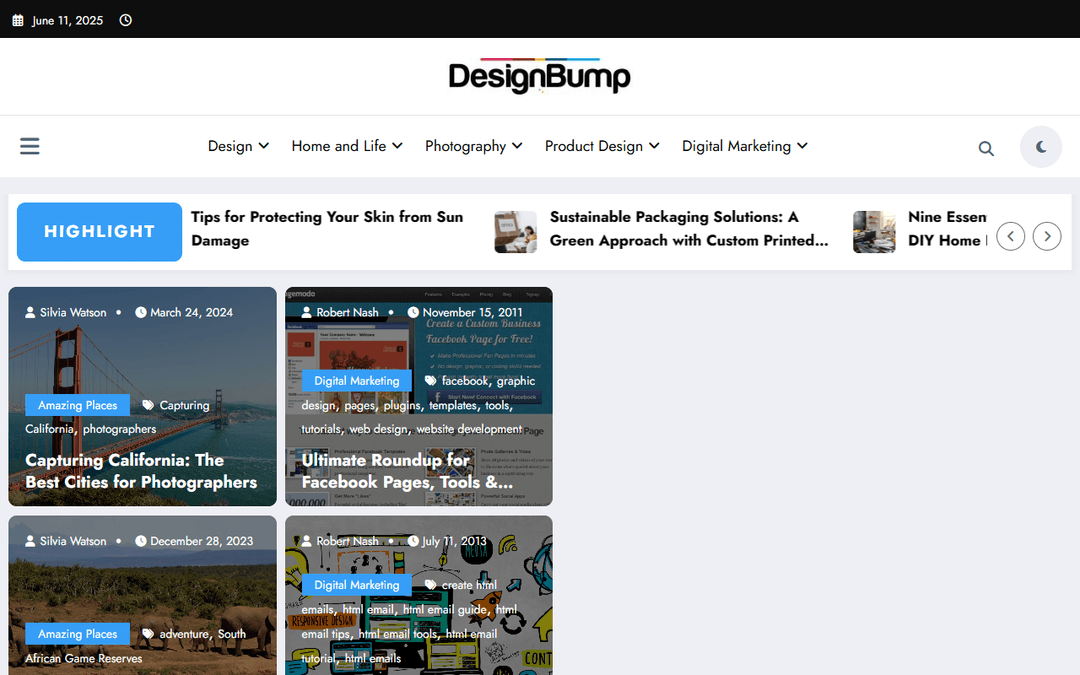Open the Design menu item

point(230,146)
